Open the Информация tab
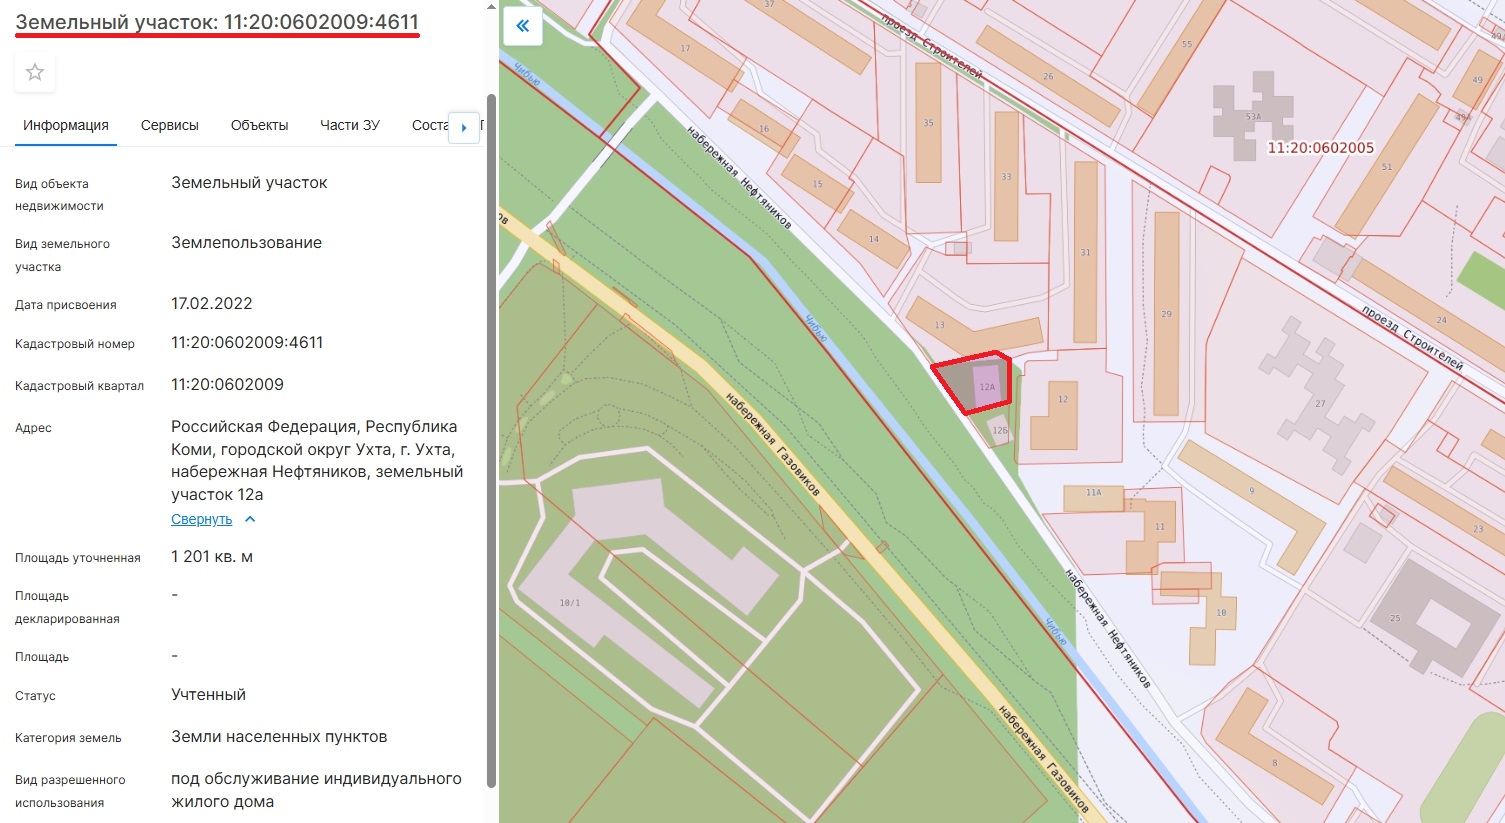The height and width of the screenshot is (823, 1505). (x=66, y=125)
